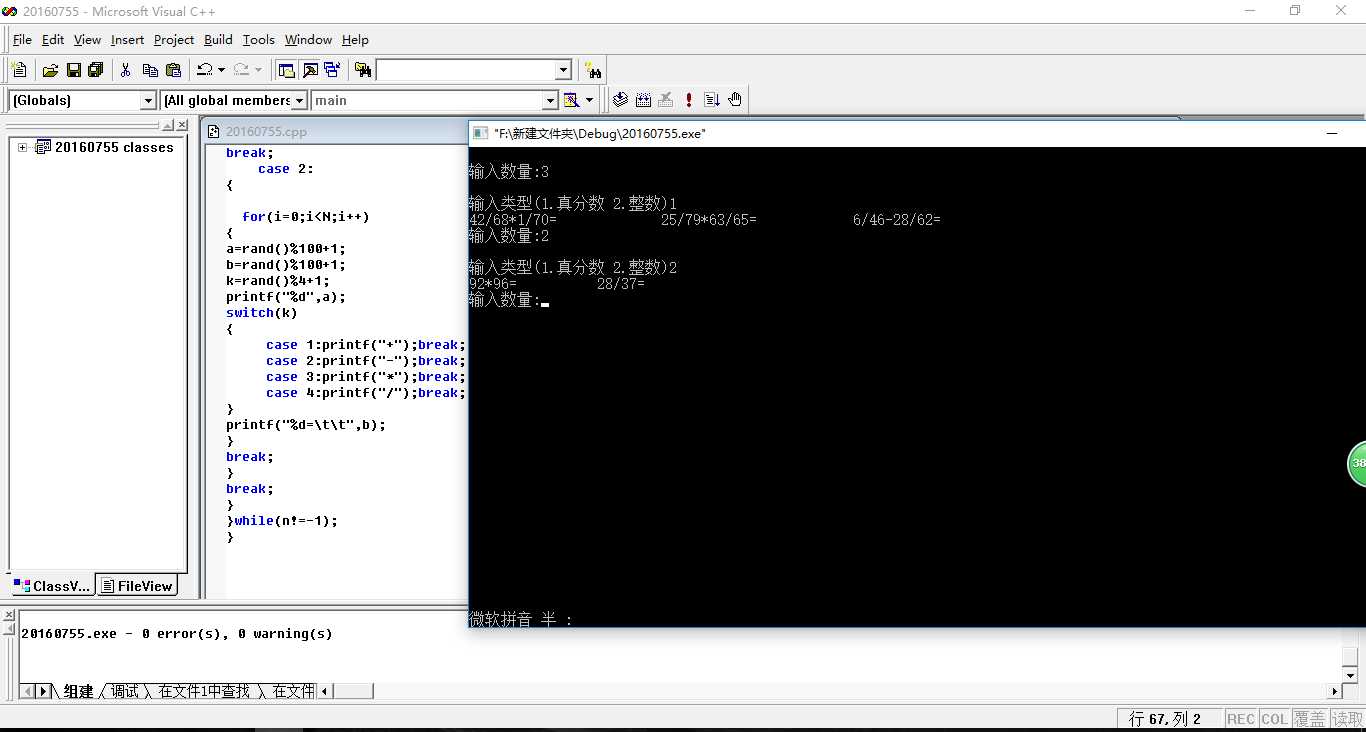Screen dimensions: 1366x732
Task: Close the workspace panel with small X
Action: coord(181,125)
